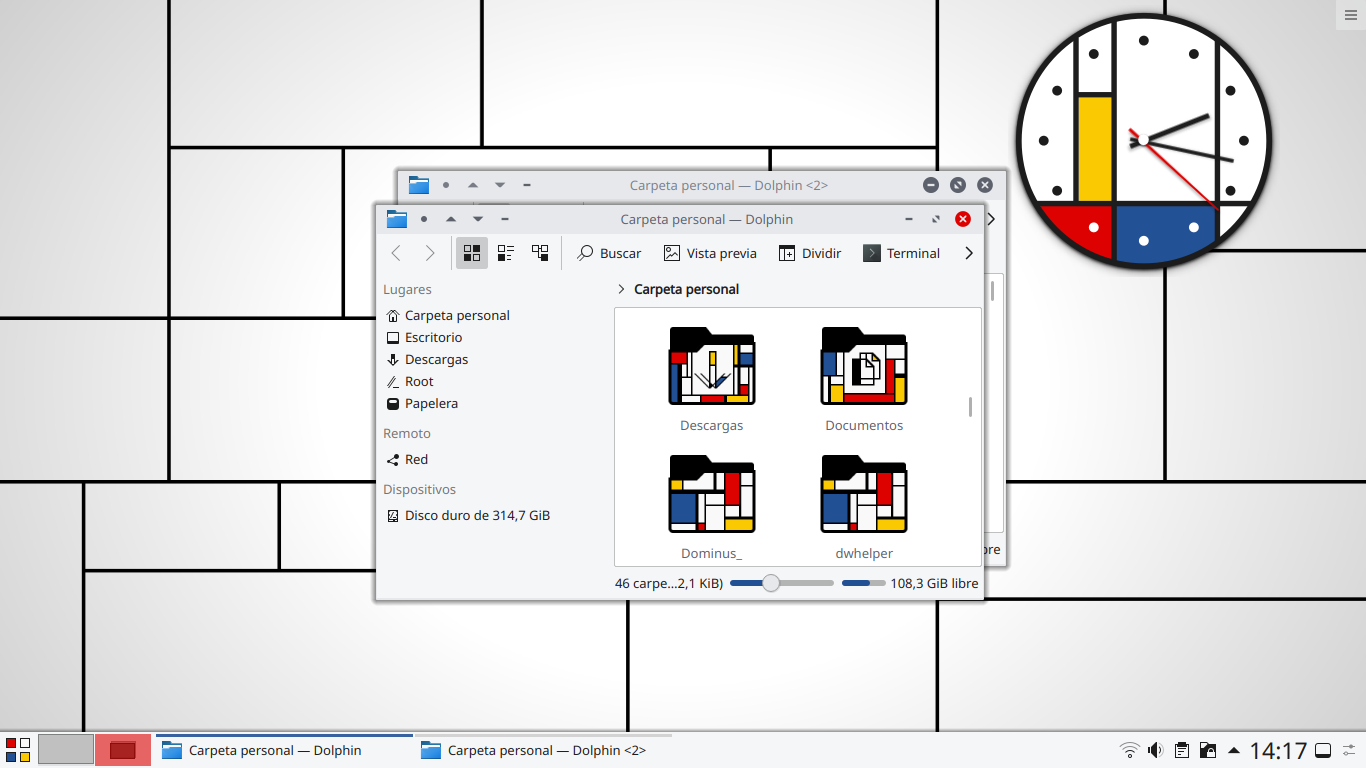The width and height of the screenshot is (1366, 768).
Task: Select the Dominus_ folder icon
Action: pos(712,494)
